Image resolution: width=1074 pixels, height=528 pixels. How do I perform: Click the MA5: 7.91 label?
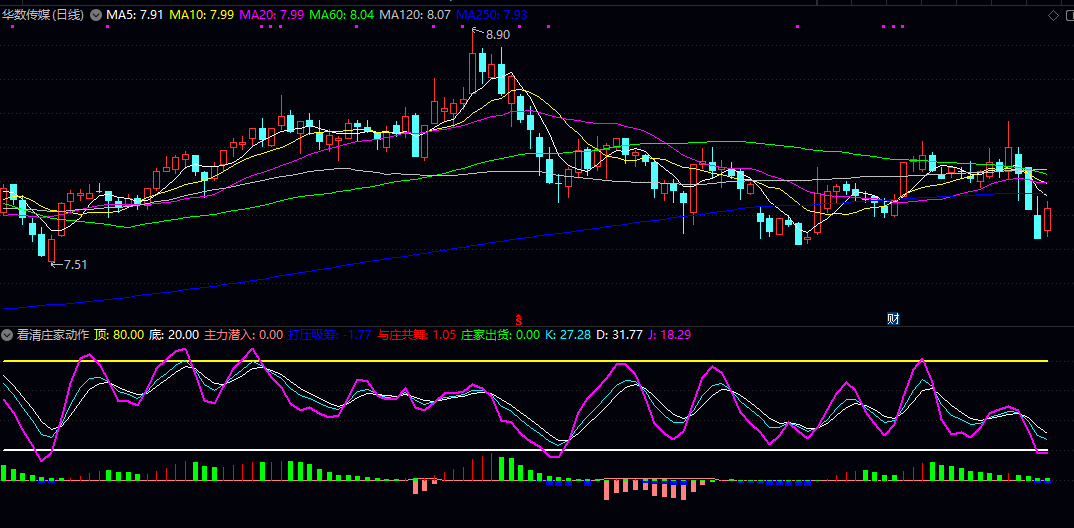point(134,16)
